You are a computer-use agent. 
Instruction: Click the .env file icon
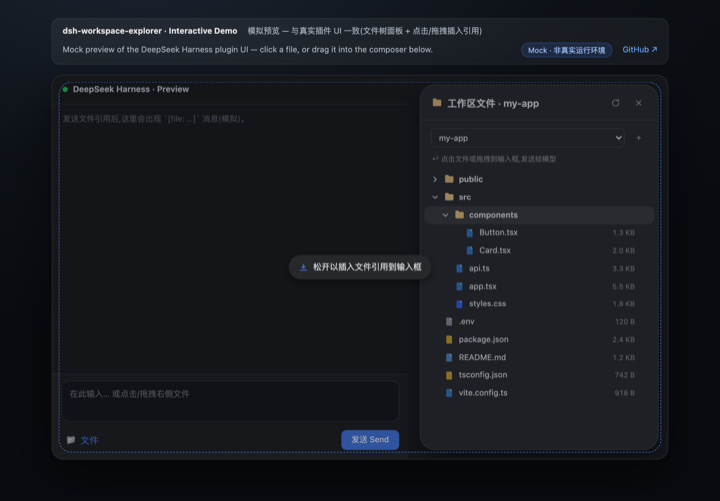click(449, 321)
